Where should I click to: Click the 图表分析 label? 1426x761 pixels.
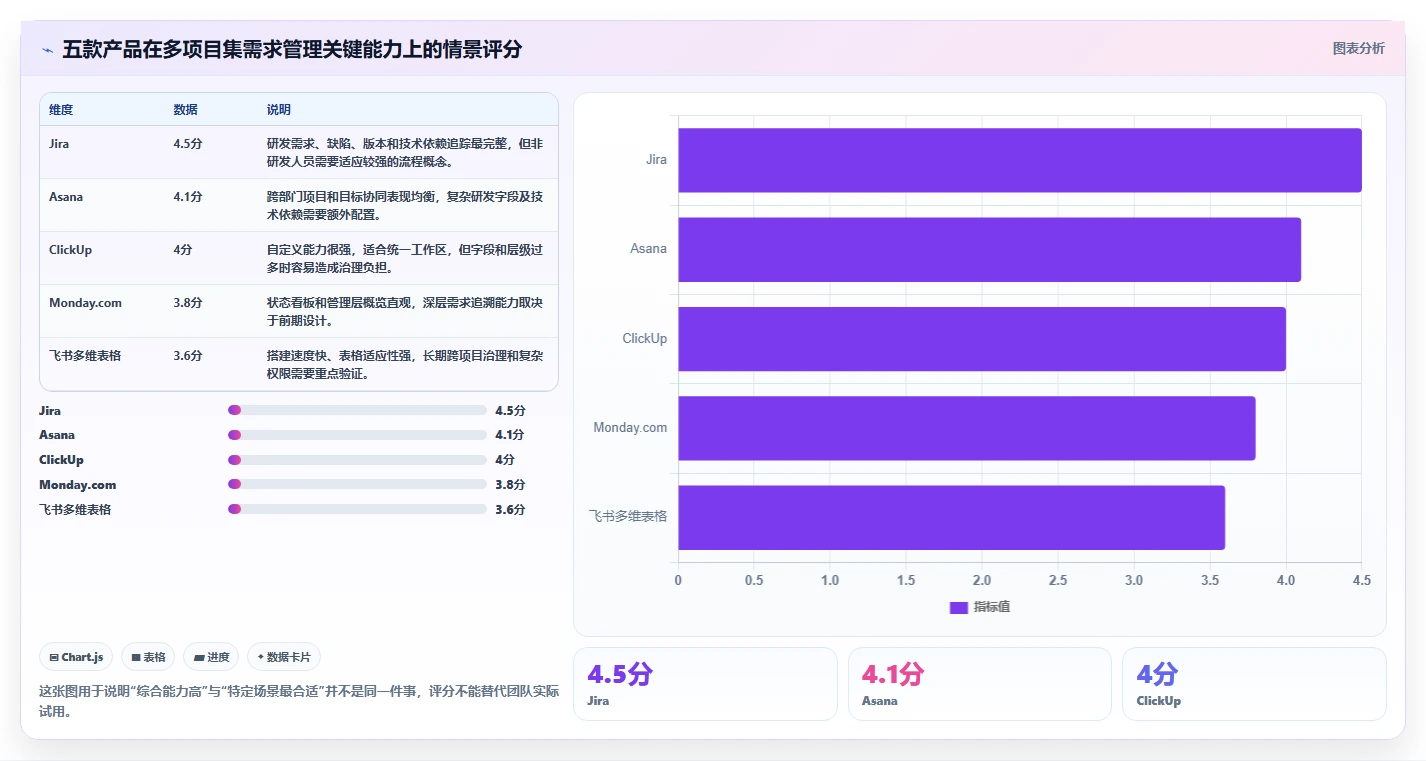point(1358,48)
